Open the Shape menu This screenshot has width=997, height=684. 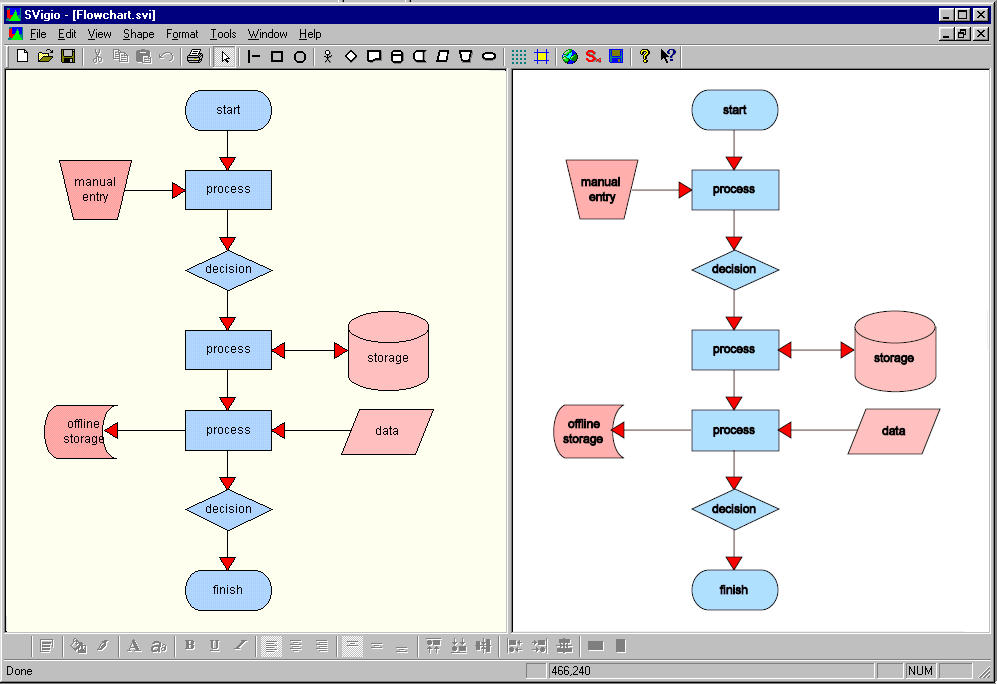[x=139, y=34]
